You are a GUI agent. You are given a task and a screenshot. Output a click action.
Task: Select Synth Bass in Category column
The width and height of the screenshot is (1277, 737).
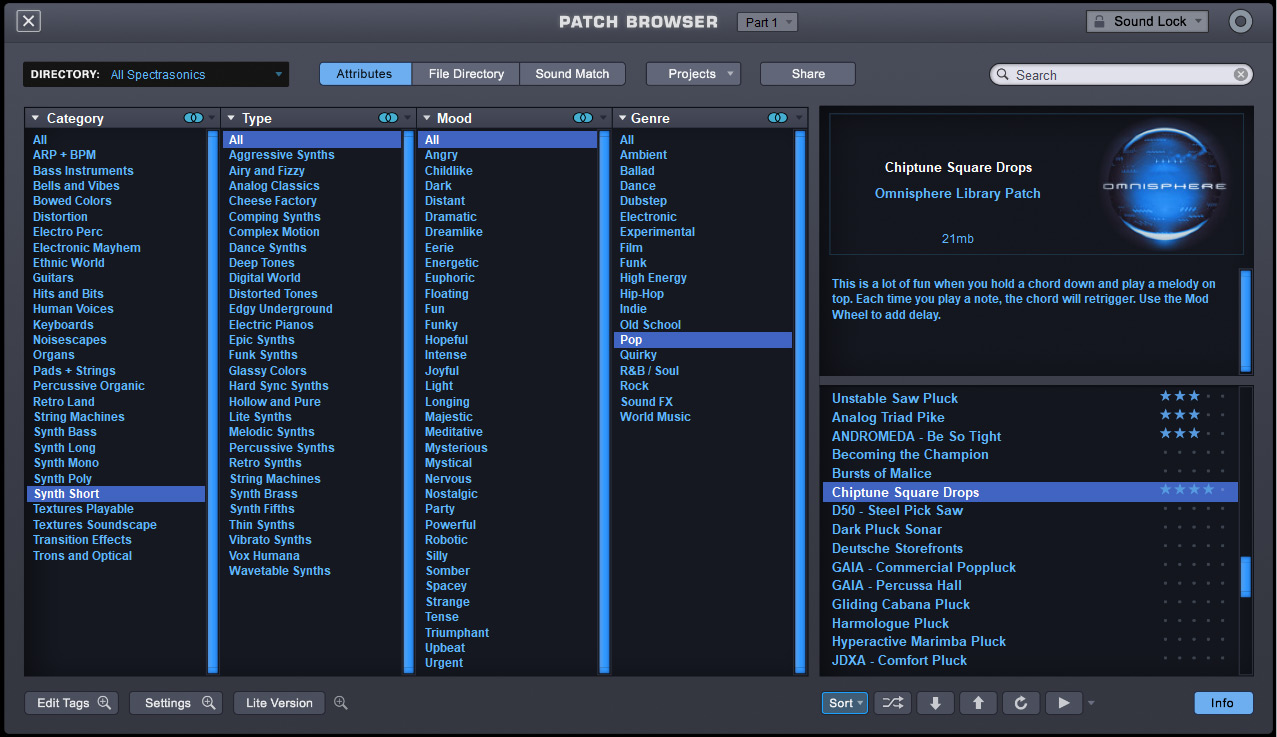(65, 432)
